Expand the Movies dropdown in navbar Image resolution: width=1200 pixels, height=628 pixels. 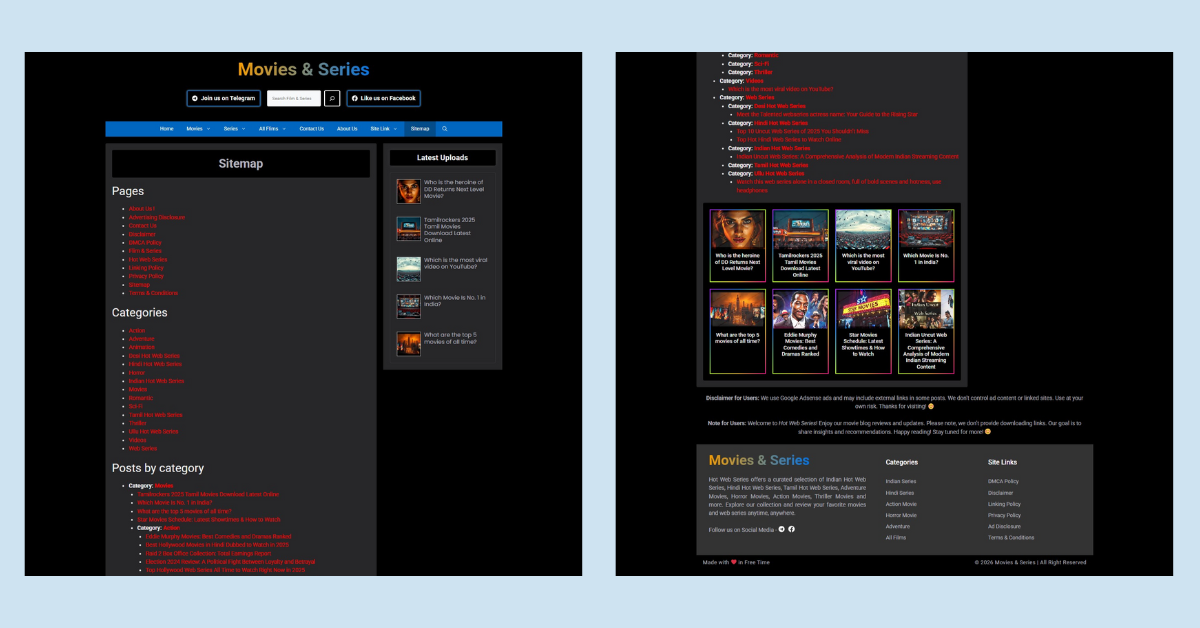[196, 129]
